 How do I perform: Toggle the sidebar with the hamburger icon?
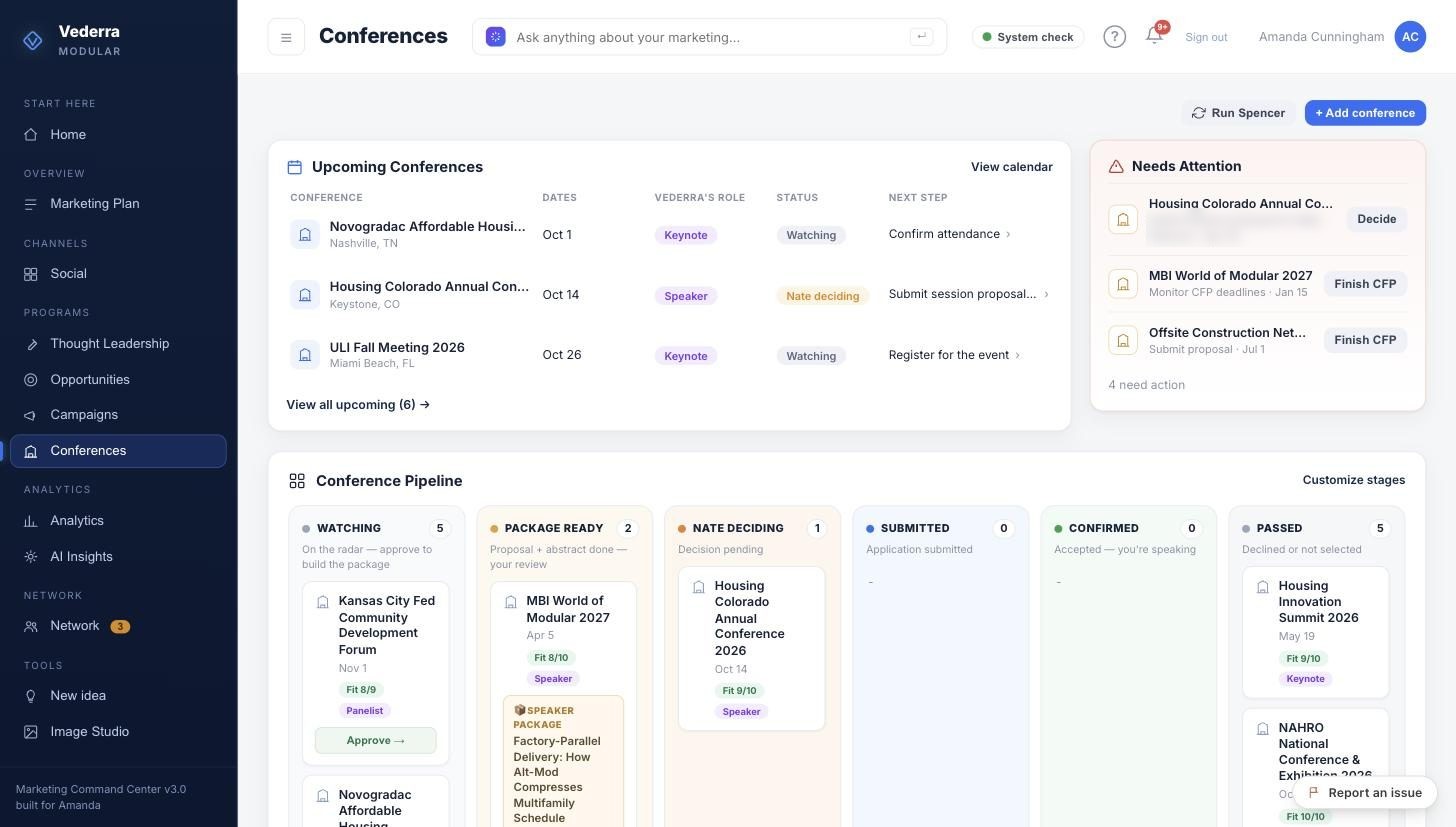point(286,38)
